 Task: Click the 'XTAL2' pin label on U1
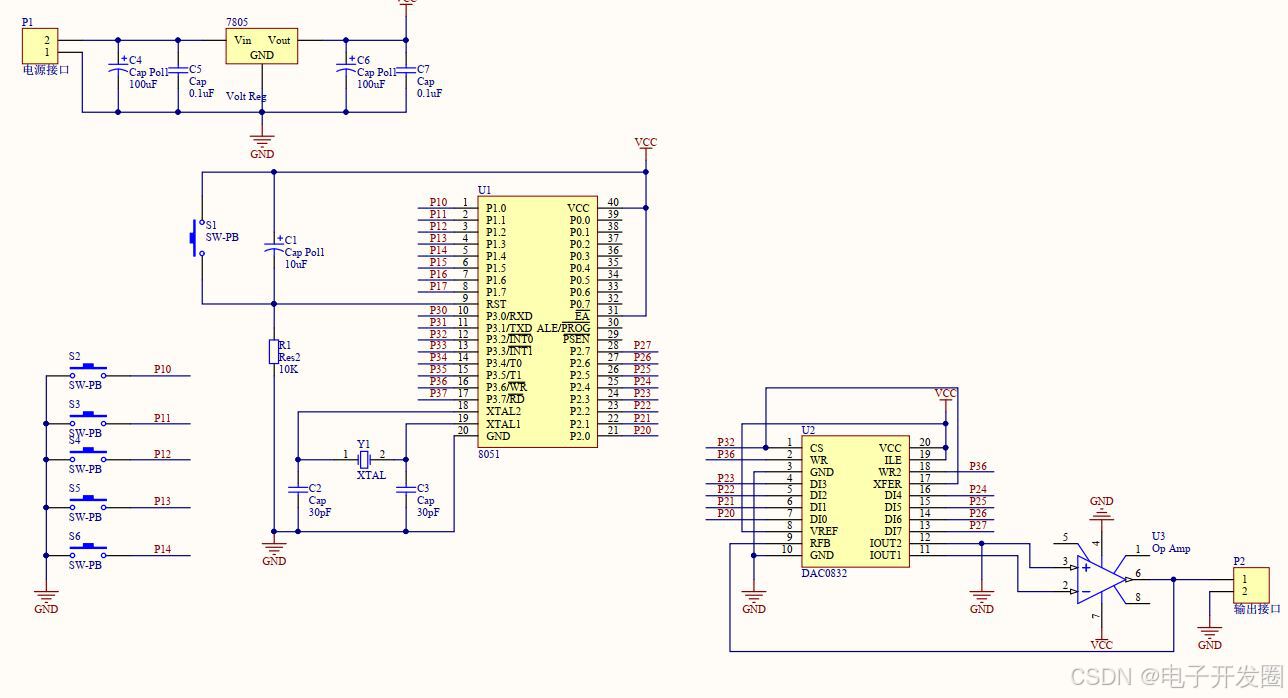503,411
